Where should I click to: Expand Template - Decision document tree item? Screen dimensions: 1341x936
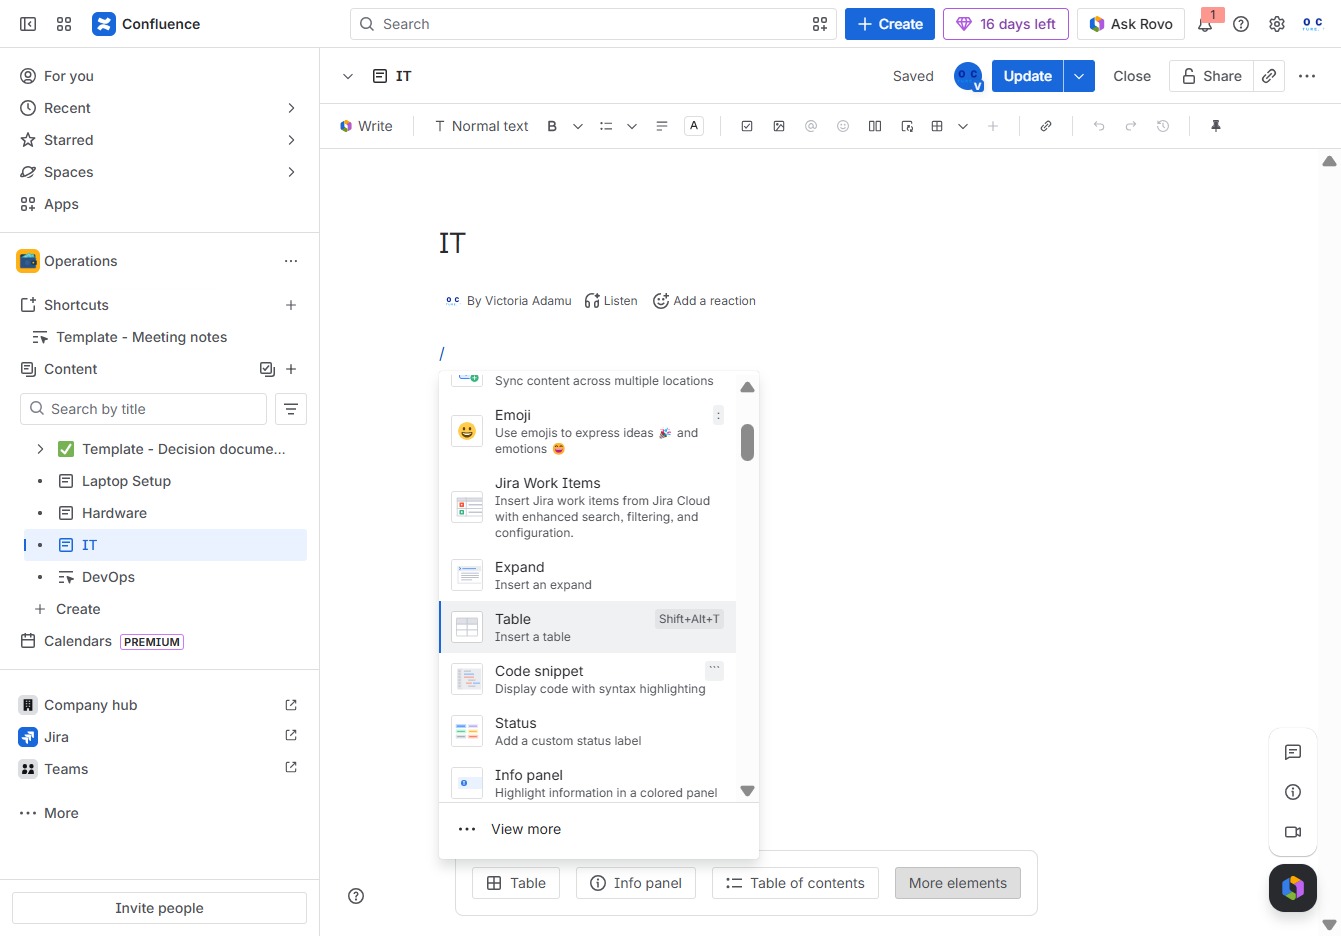[40, 449]
